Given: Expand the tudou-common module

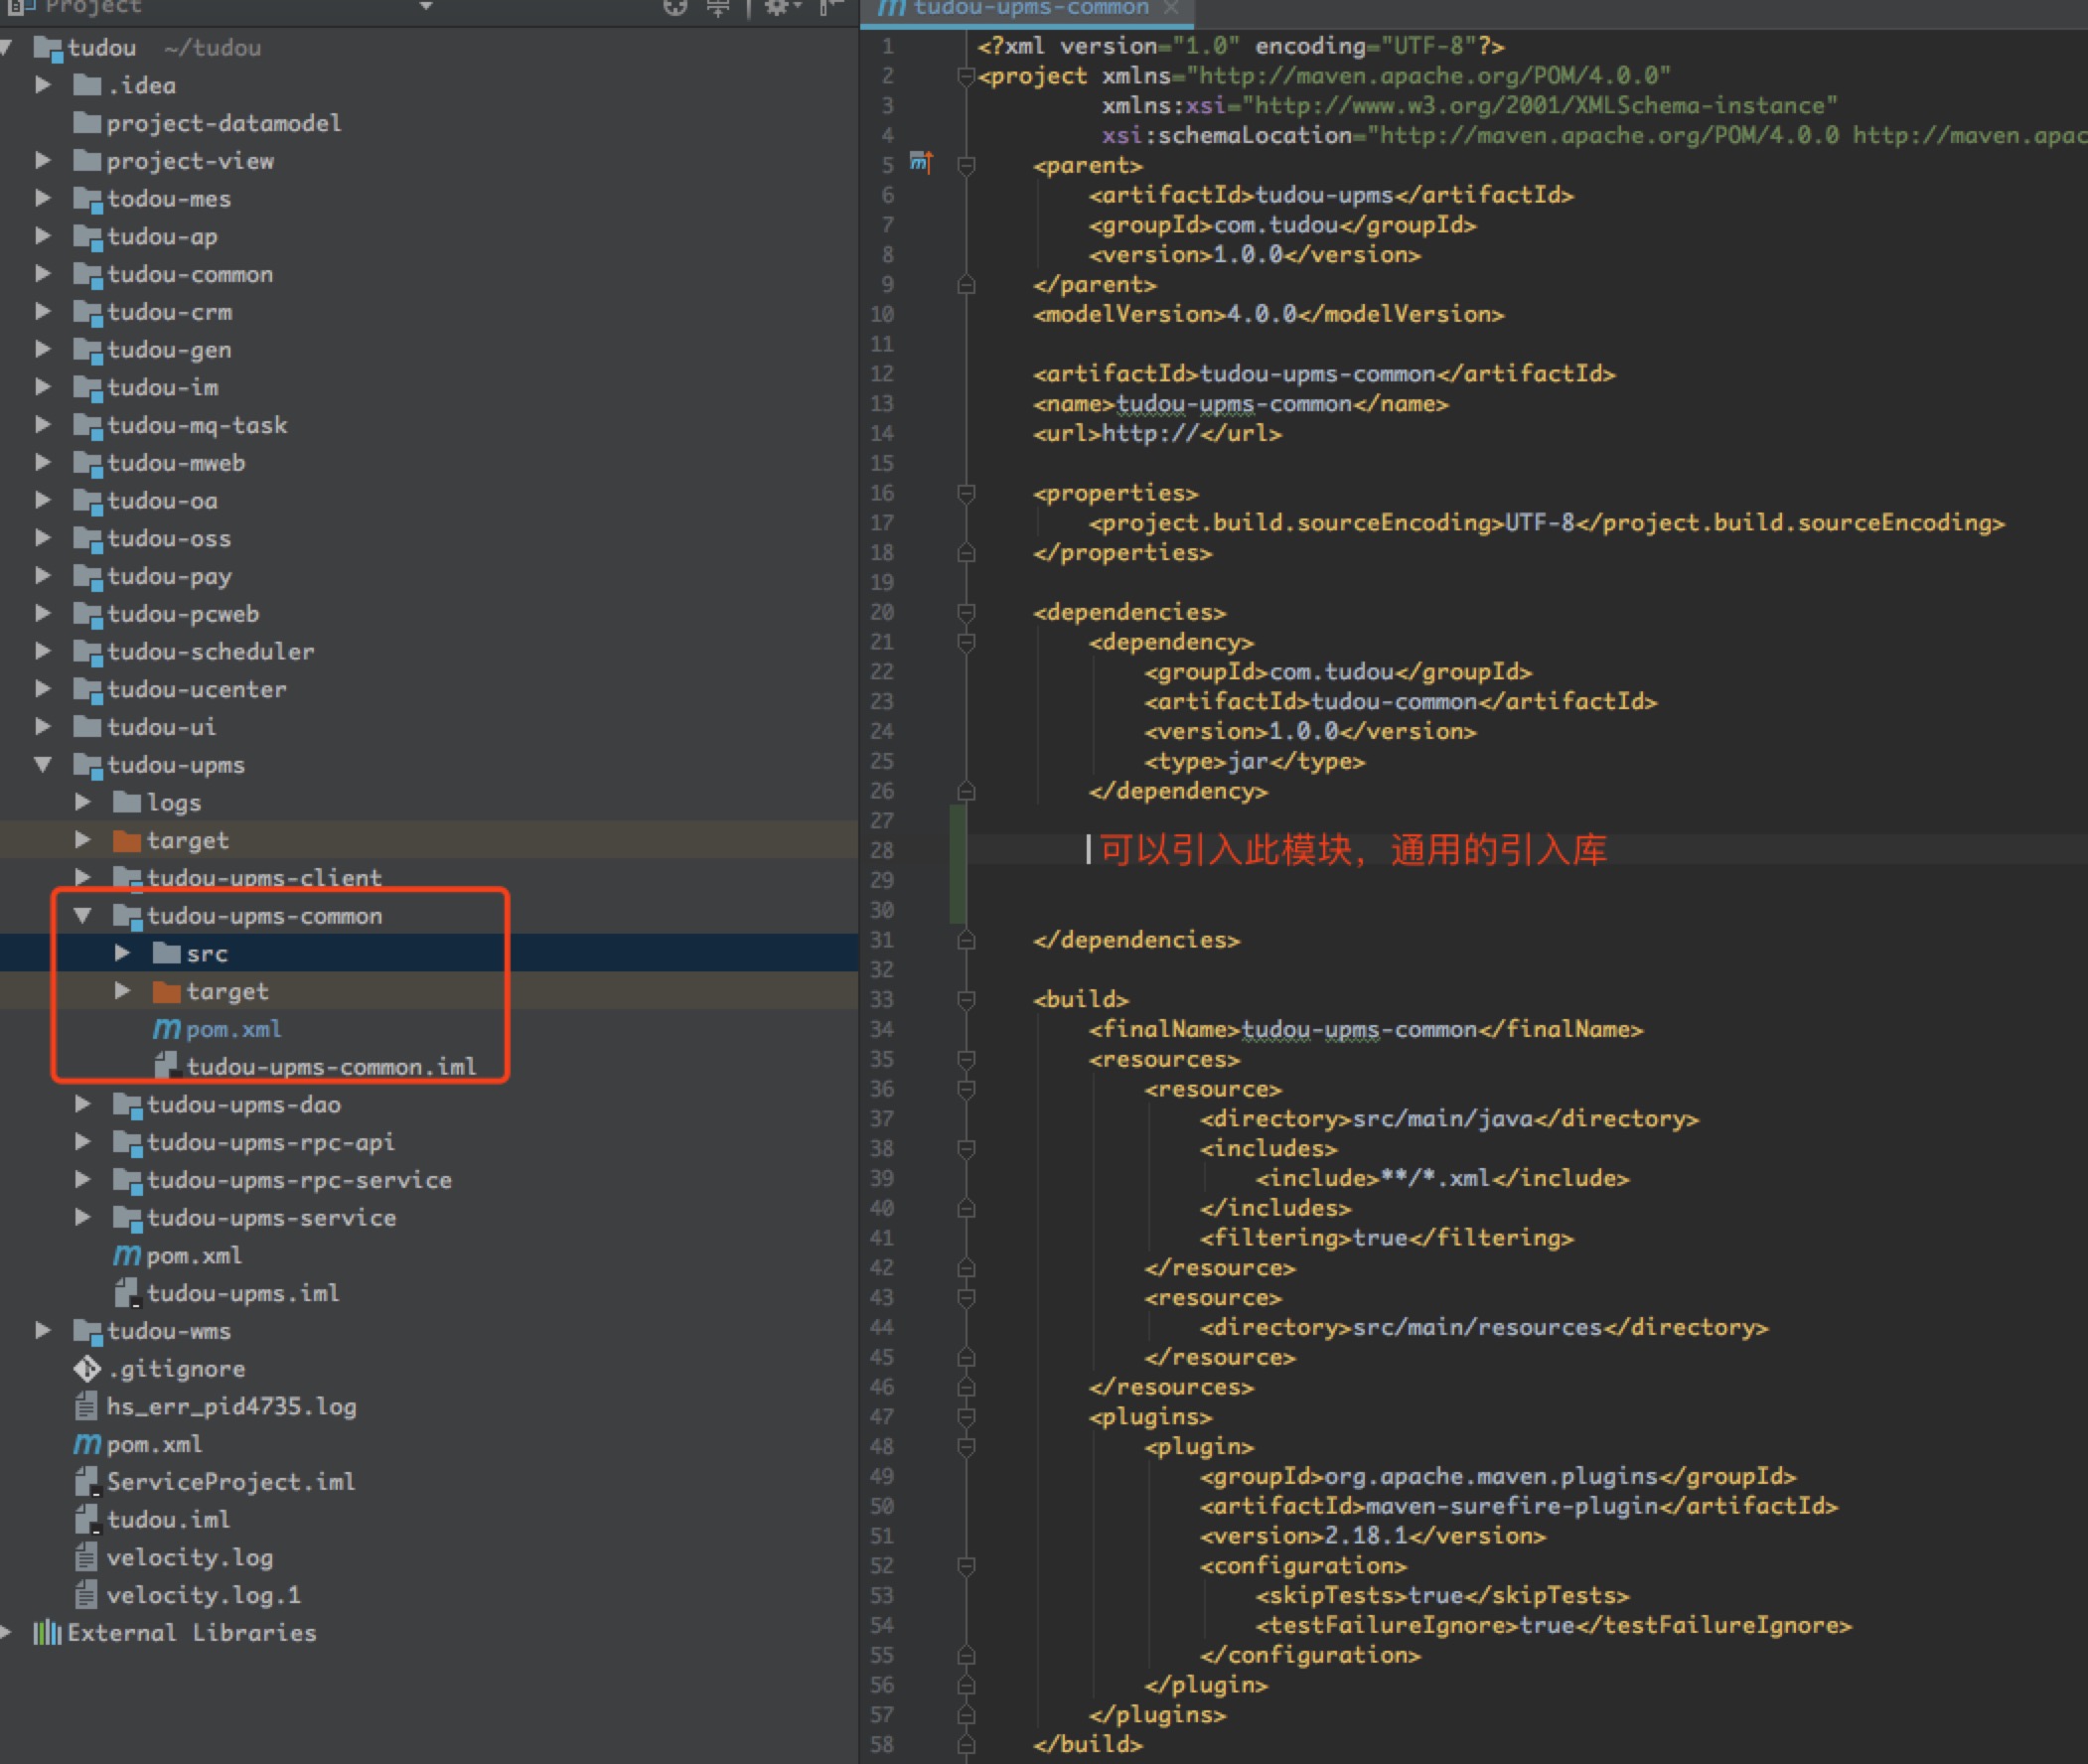Looking at the screenshot, I should pos(43,274).
